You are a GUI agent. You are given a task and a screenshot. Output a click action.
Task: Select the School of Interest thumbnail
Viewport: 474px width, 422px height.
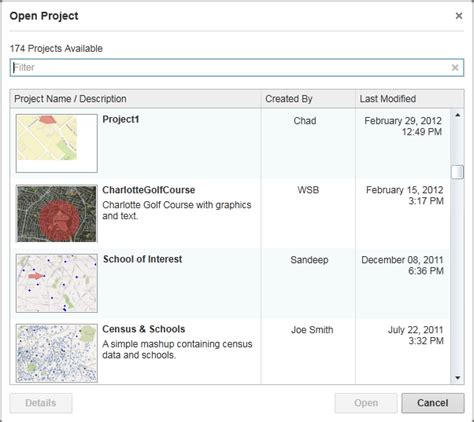(x=57, y=283)
